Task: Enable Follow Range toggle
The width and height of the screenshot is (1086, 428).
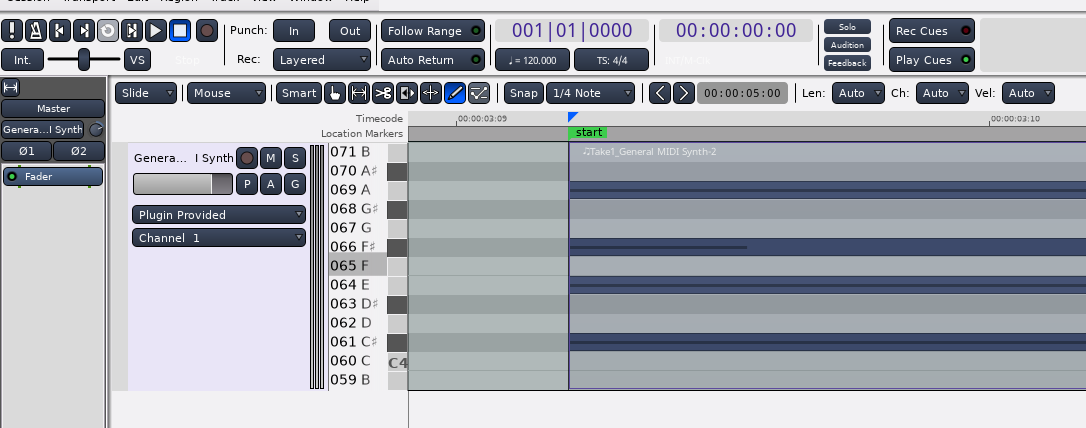Action: pos(434,31)
